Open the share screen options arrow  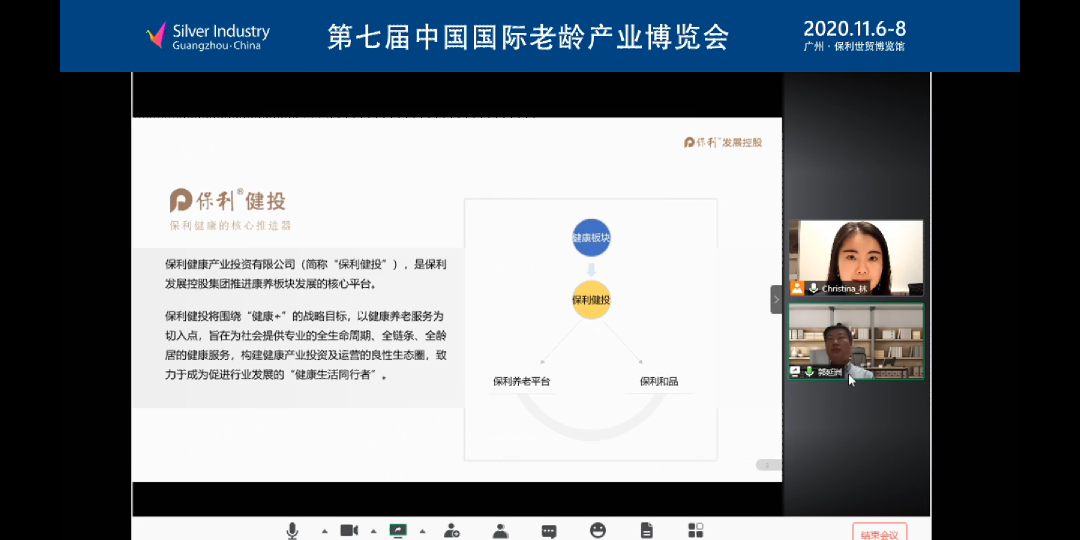[422, 531]
